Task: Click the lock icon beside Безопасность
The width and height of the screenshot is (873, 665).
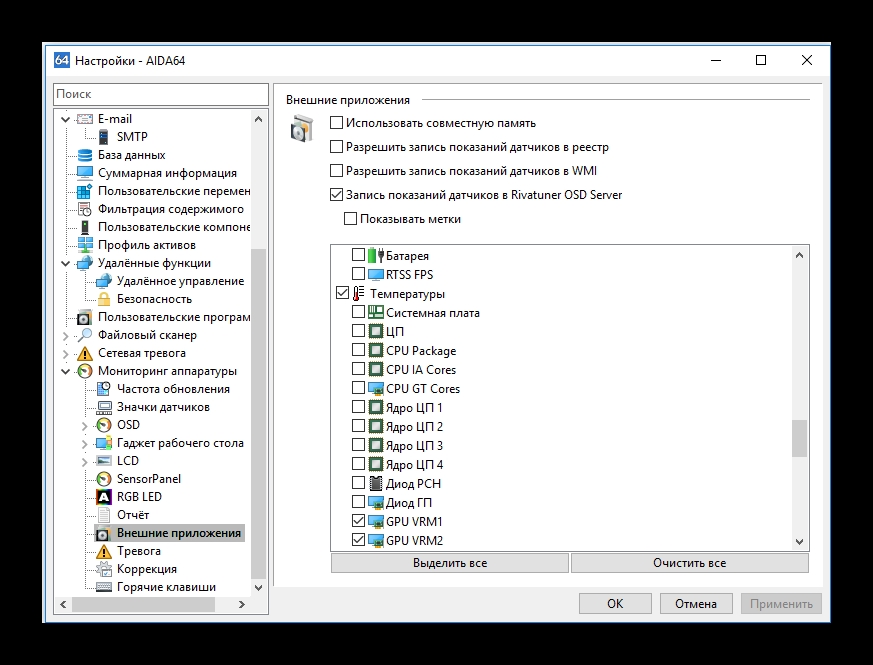Action: click(104, 299)
